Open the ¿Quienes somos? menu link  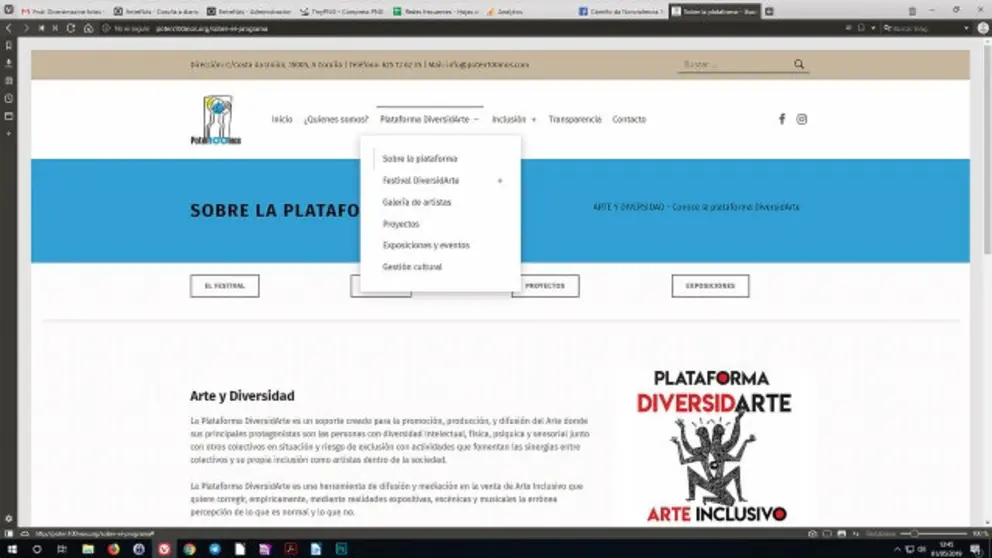[x=336, y=119]
